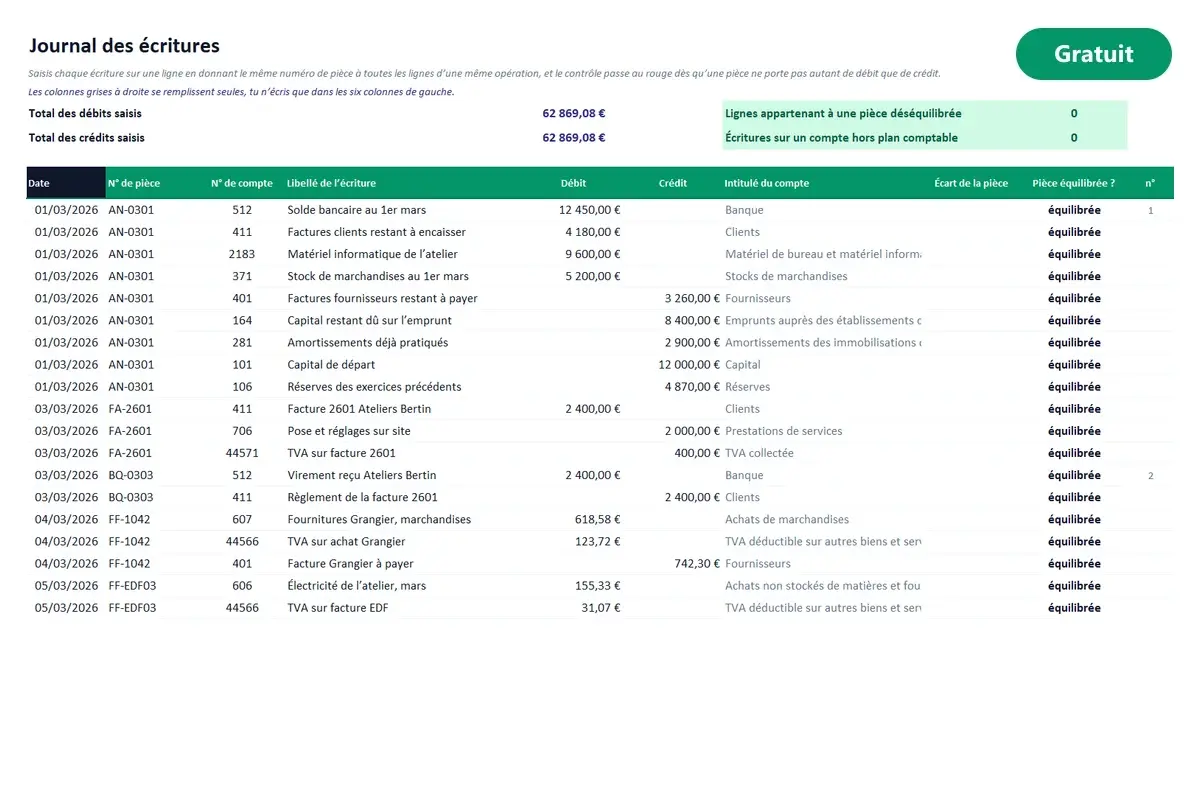Click Réserves des exercices précédents cell
This screenshot has width=1200, height=800.
coord(375,386)
